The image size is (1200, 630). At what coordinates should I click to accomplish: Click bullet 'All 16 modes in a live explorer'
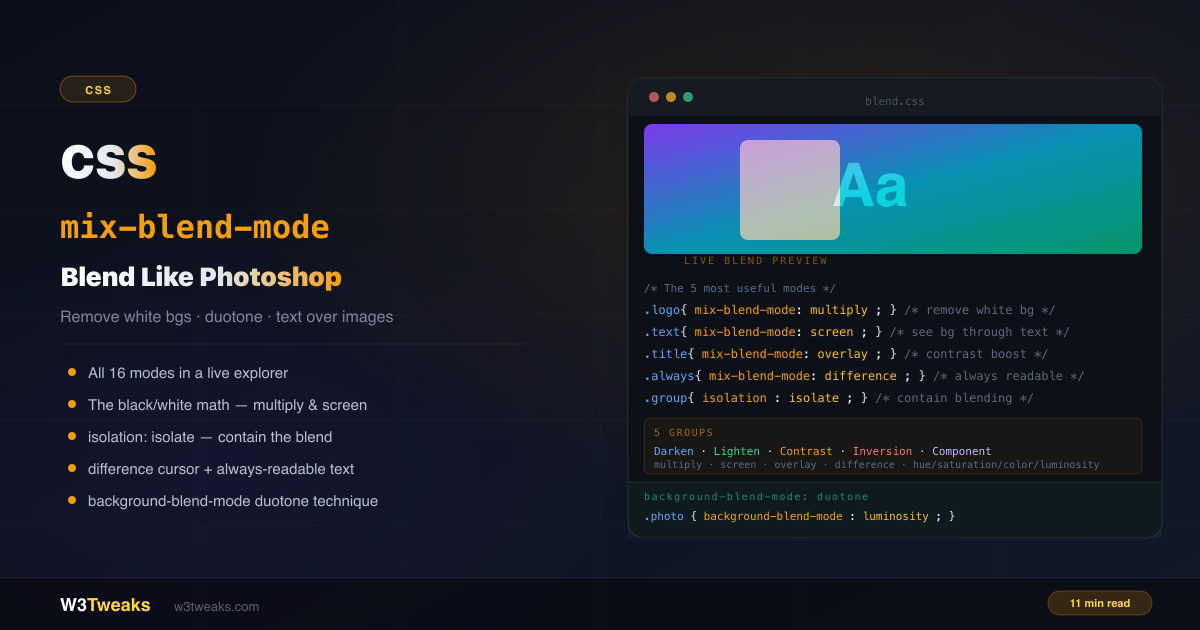click(188, 373)
